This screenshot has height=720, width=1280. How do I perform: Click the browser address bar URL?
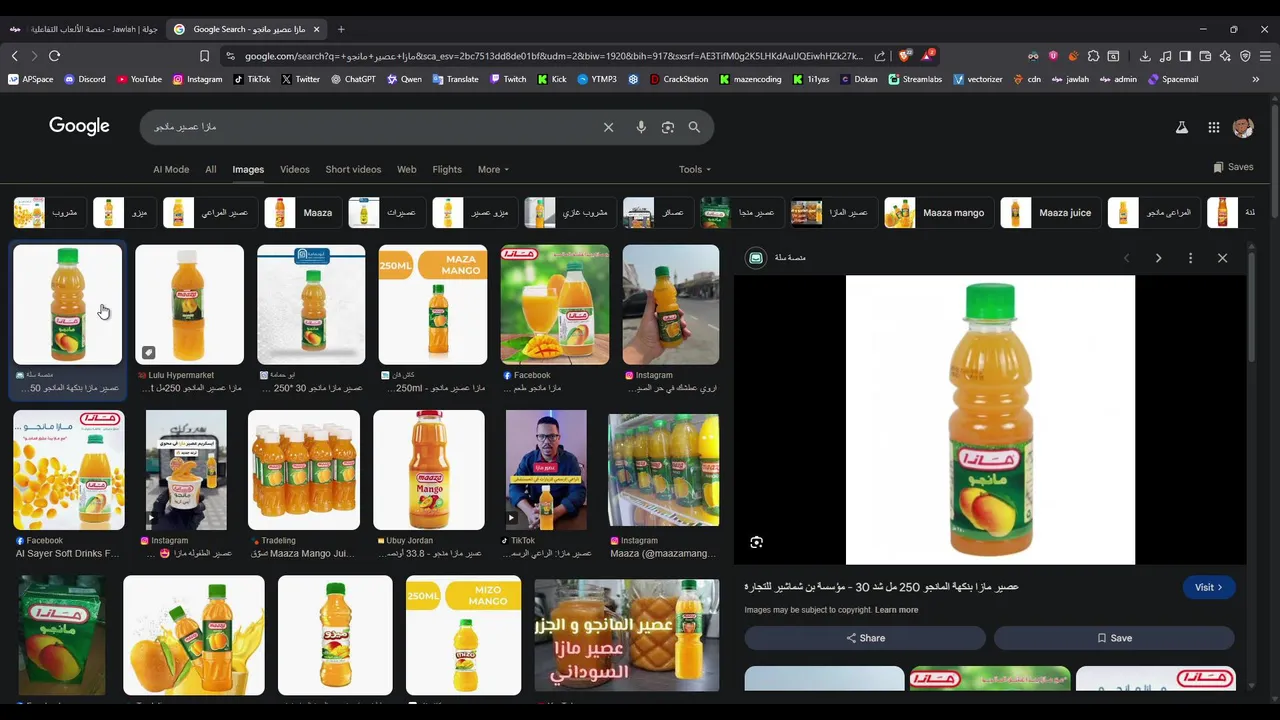pyautogui.click(x=553, y=56)
